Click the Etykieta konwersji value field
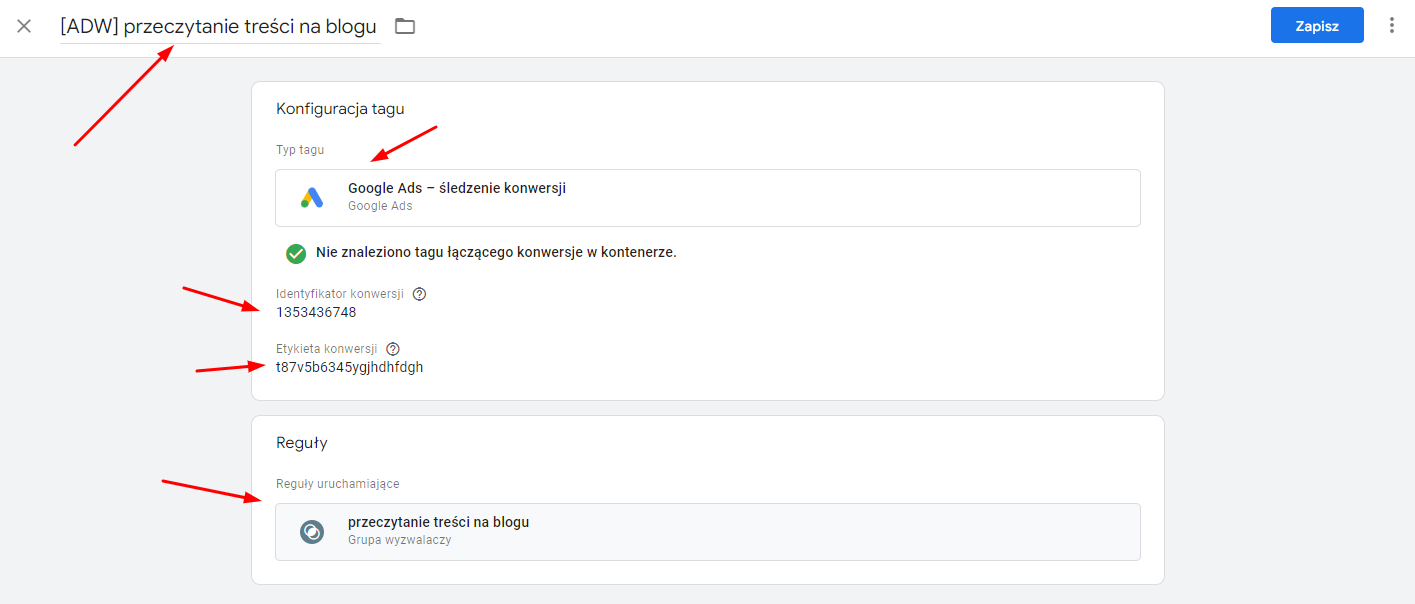Image resolution: width=1415 pixels, height=604 pixels. (x=349, y=366)
